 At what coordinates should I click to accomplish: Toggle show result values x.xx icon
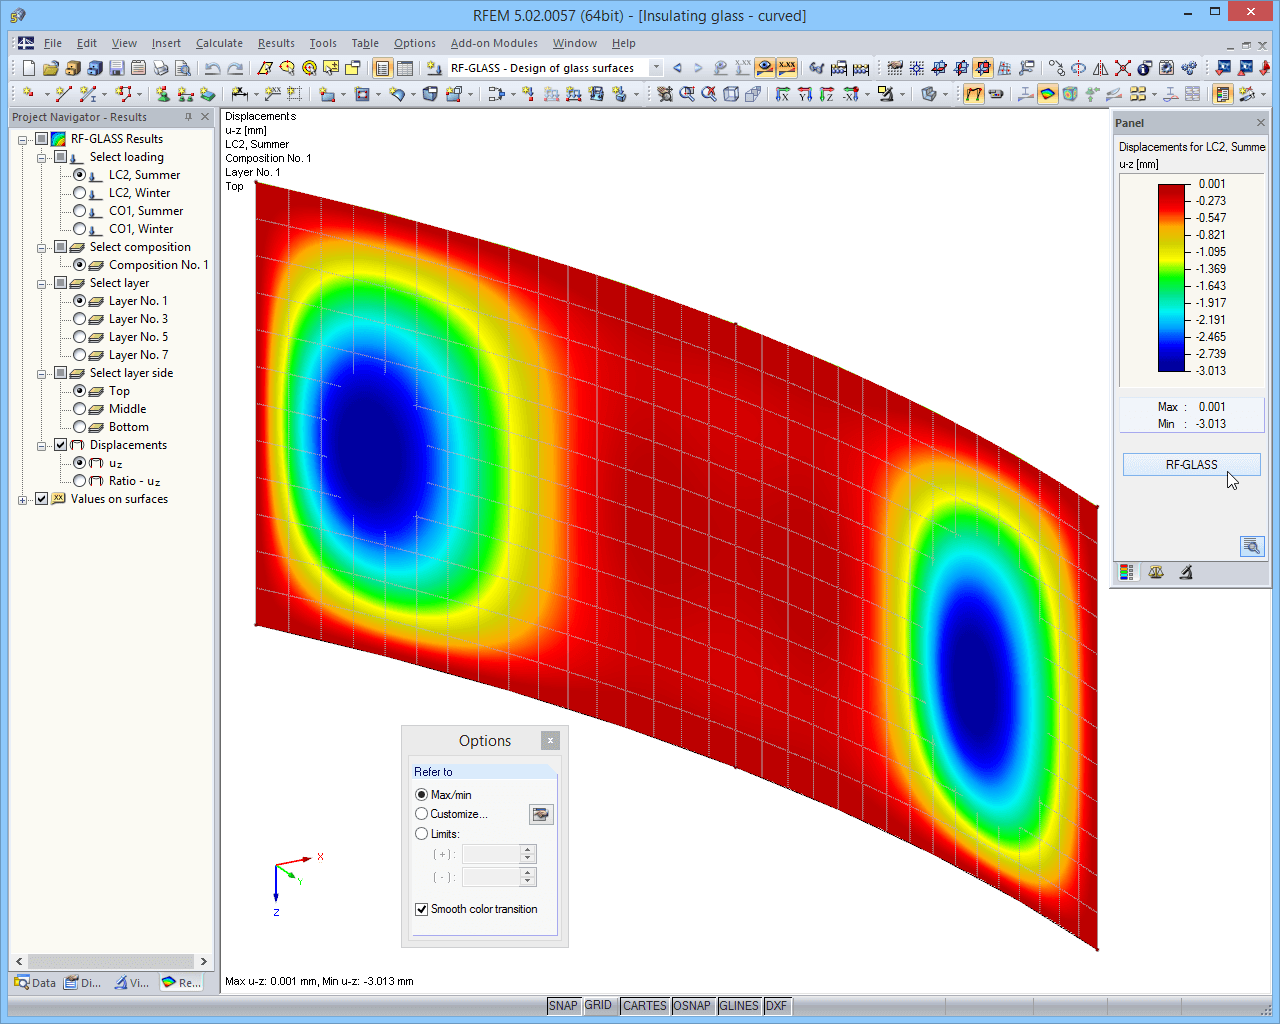[787, 68]
